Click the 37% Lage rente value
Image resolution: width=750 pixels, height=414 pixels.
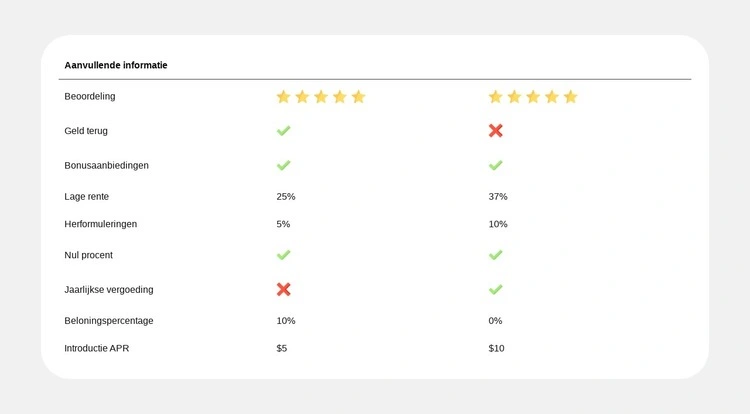[498, 196]
